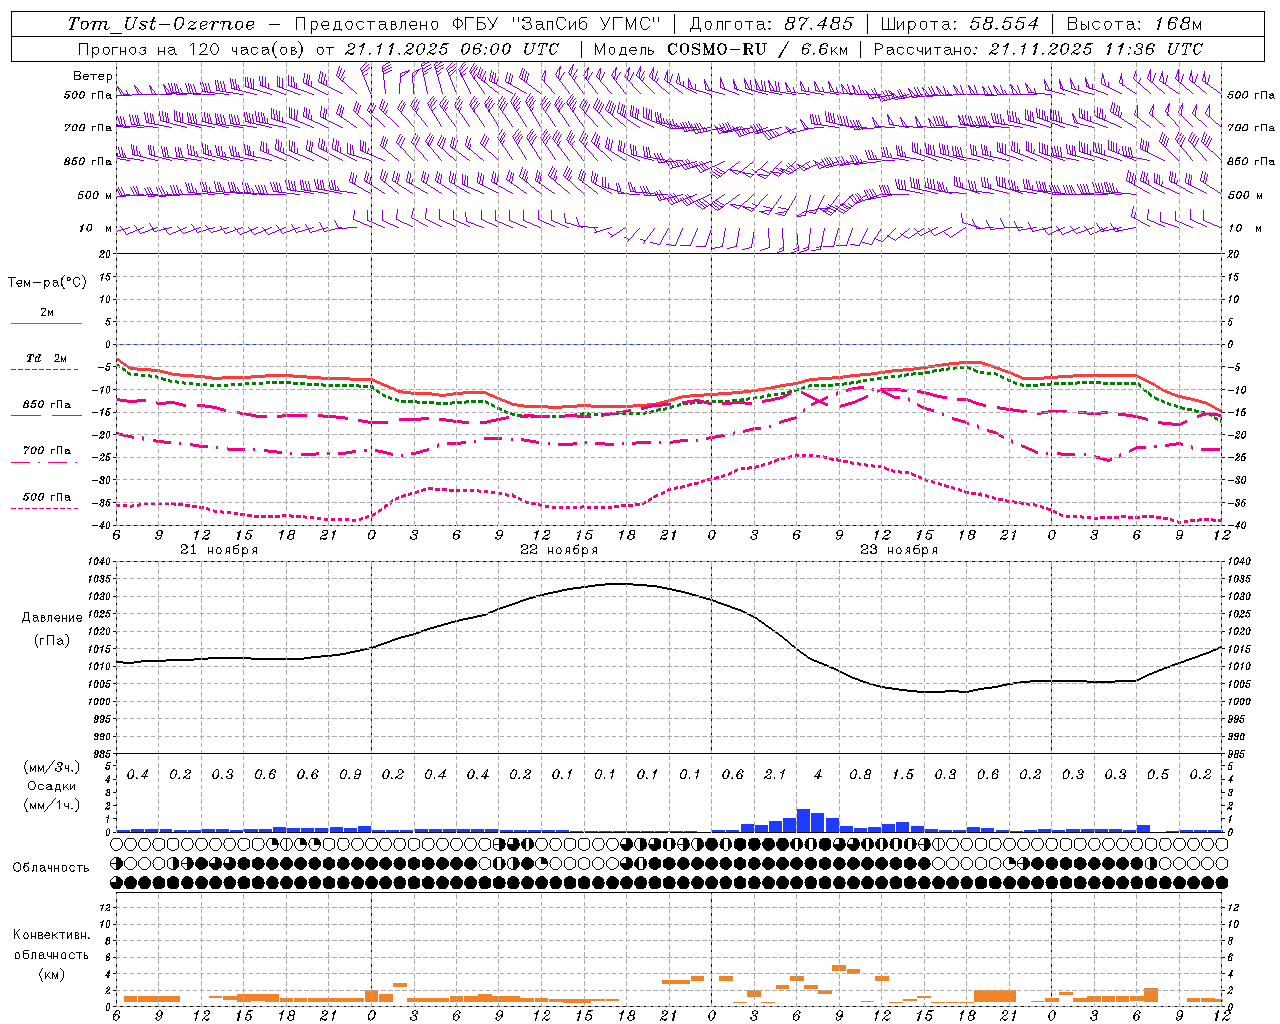1280x1024 pixels.
Task: Click the Облачность cloud cover label
Action: pyautogui.click(x=51, y=867)
